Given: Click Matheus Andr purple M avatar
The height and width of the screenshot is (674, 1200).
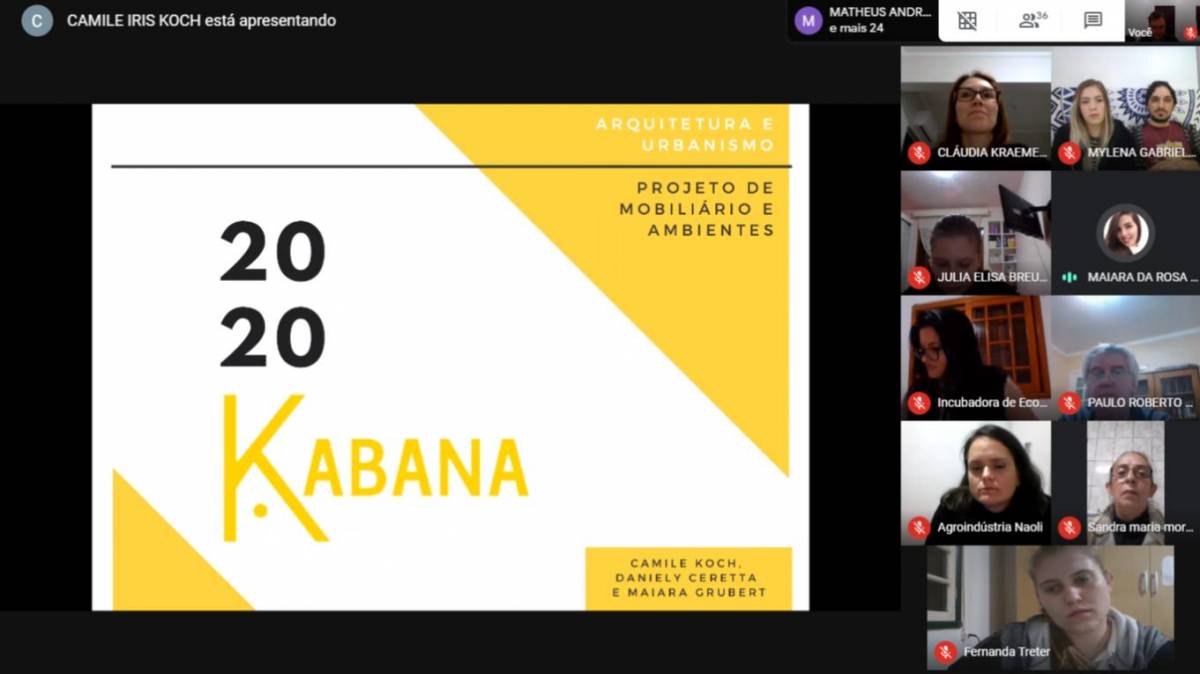Looking at the screenshot, I should [x=808, y=21].
